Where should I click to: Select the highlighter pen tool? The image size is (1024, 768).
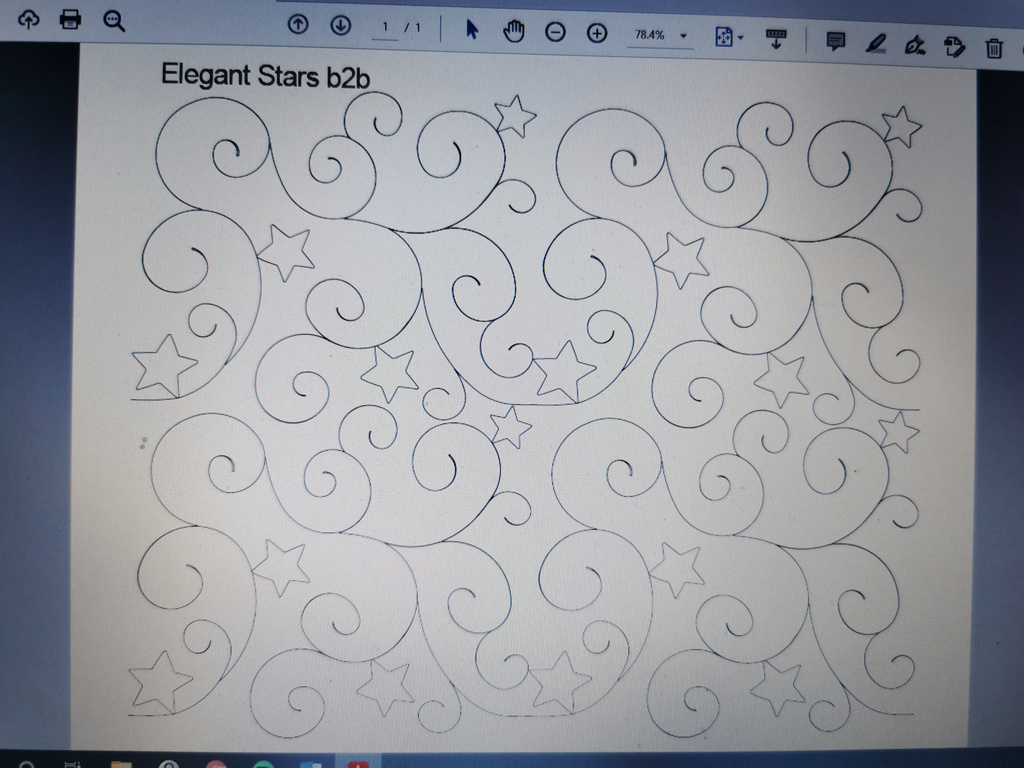point(876,43)
